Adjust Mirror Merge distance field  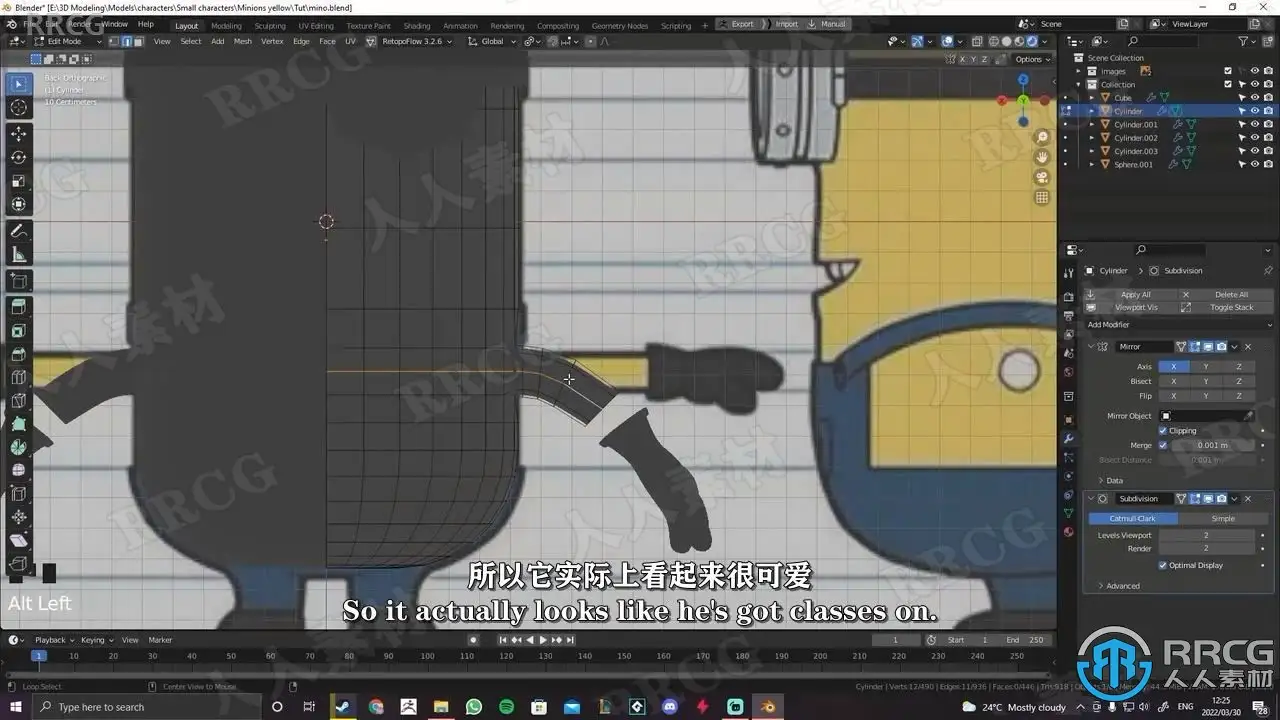pyautogui.click(x=1213, y=445)
